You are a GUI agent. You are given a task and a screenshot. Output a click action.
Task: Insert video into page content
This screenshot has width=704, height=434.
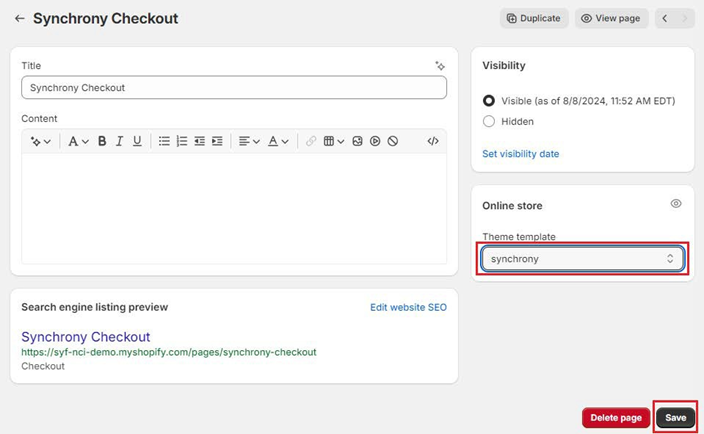tap(375, 141)
